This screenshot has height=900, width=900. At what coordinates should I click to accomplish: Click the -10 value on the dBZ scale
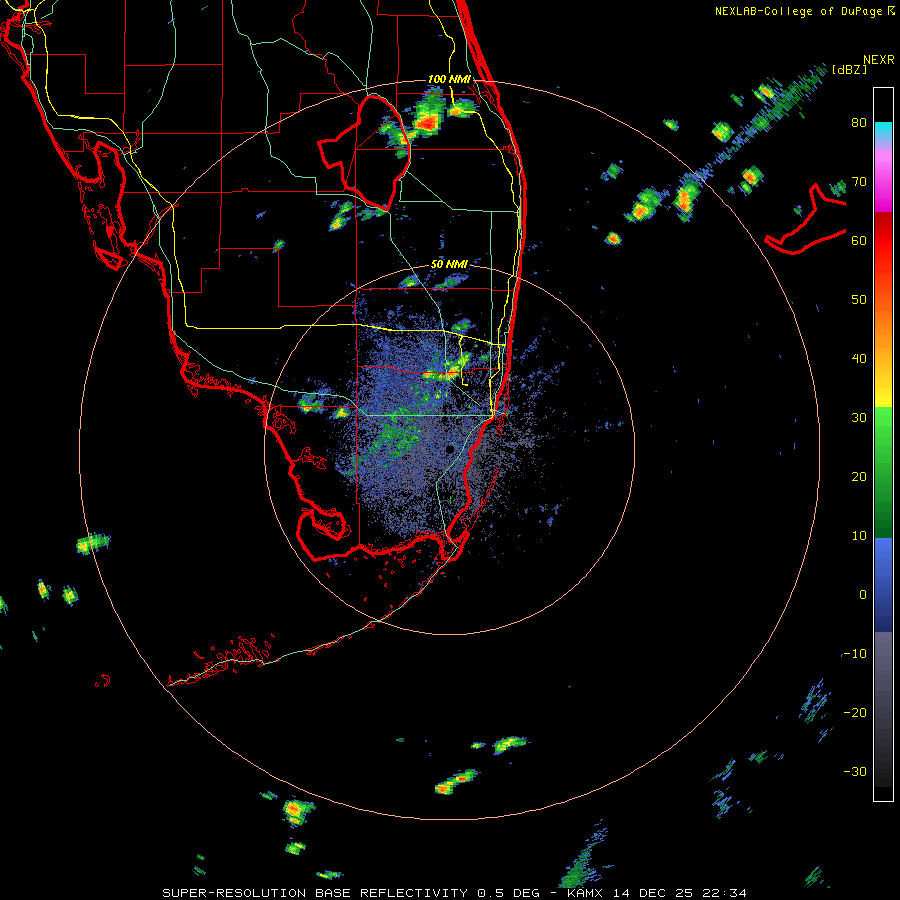pos(855,653)
